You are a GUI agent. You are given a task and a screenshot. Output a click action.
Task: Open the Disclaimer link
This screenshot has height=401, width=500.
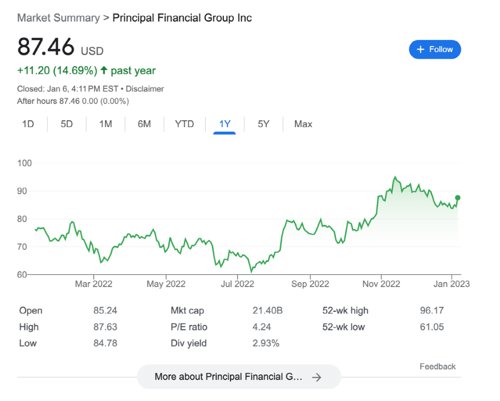pyautogui.click(x=145, y=89)
